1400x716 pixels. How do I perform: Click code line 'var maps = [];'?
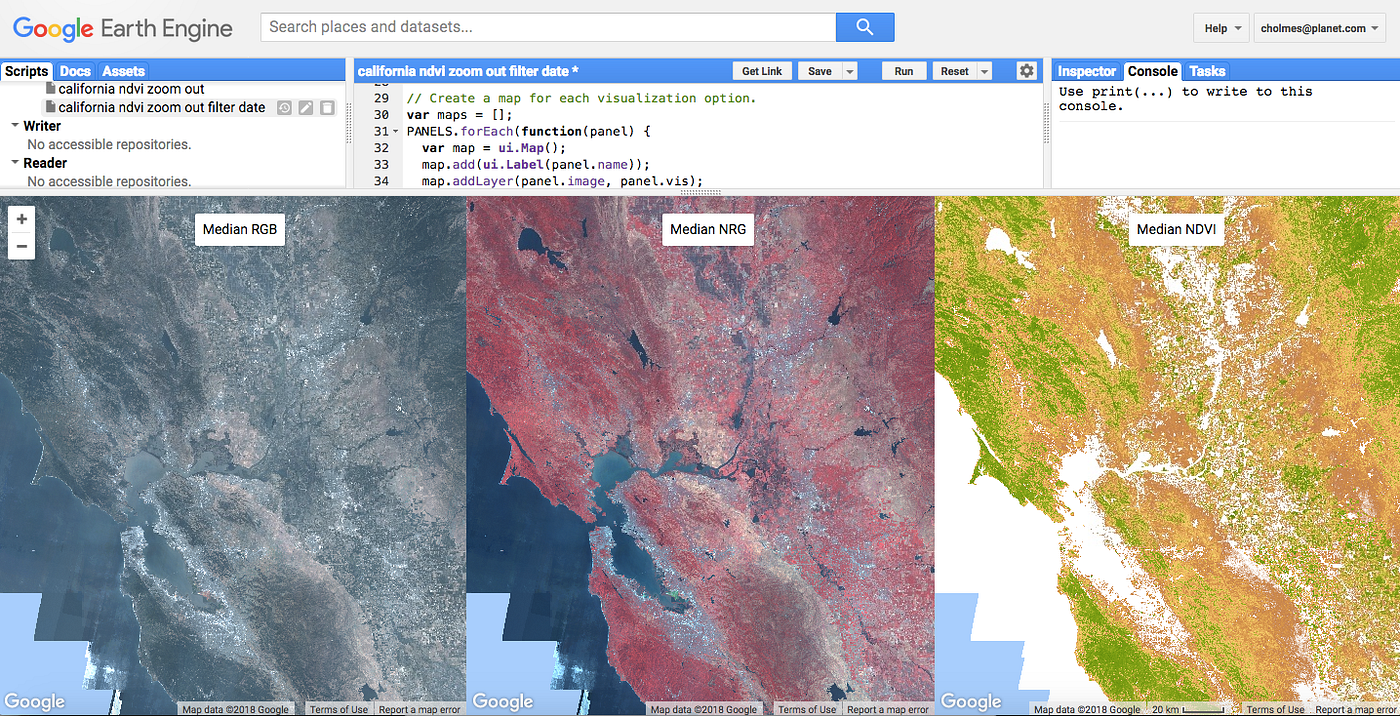[x=459, y=115]
